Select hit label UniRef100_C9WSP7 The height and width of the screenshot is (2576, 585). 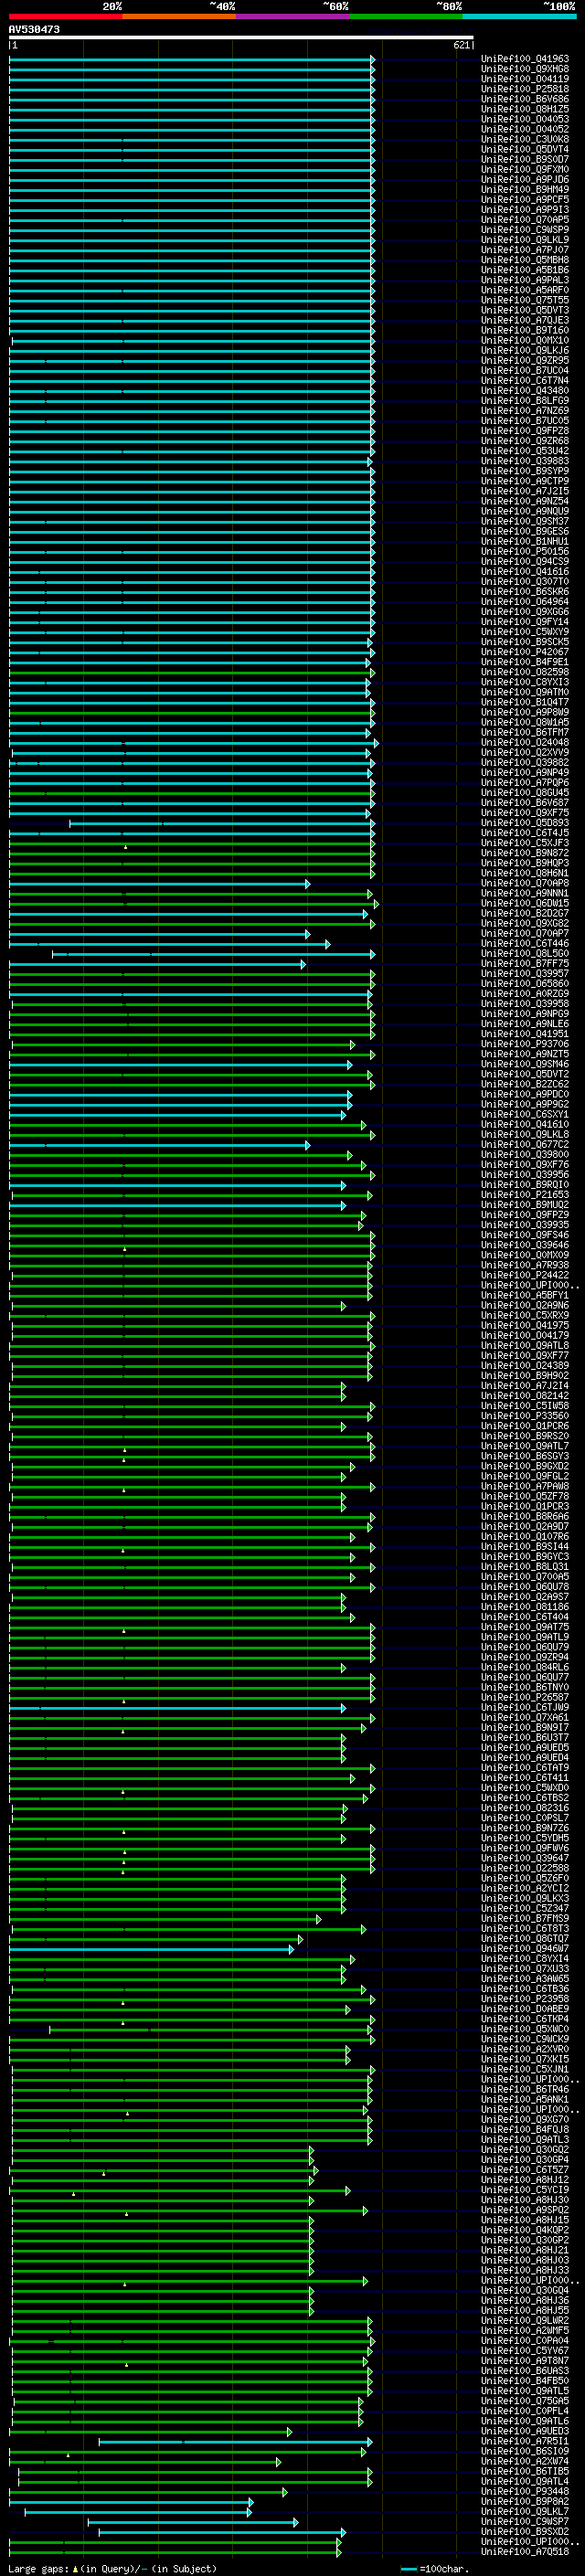tap(525, 2522)
